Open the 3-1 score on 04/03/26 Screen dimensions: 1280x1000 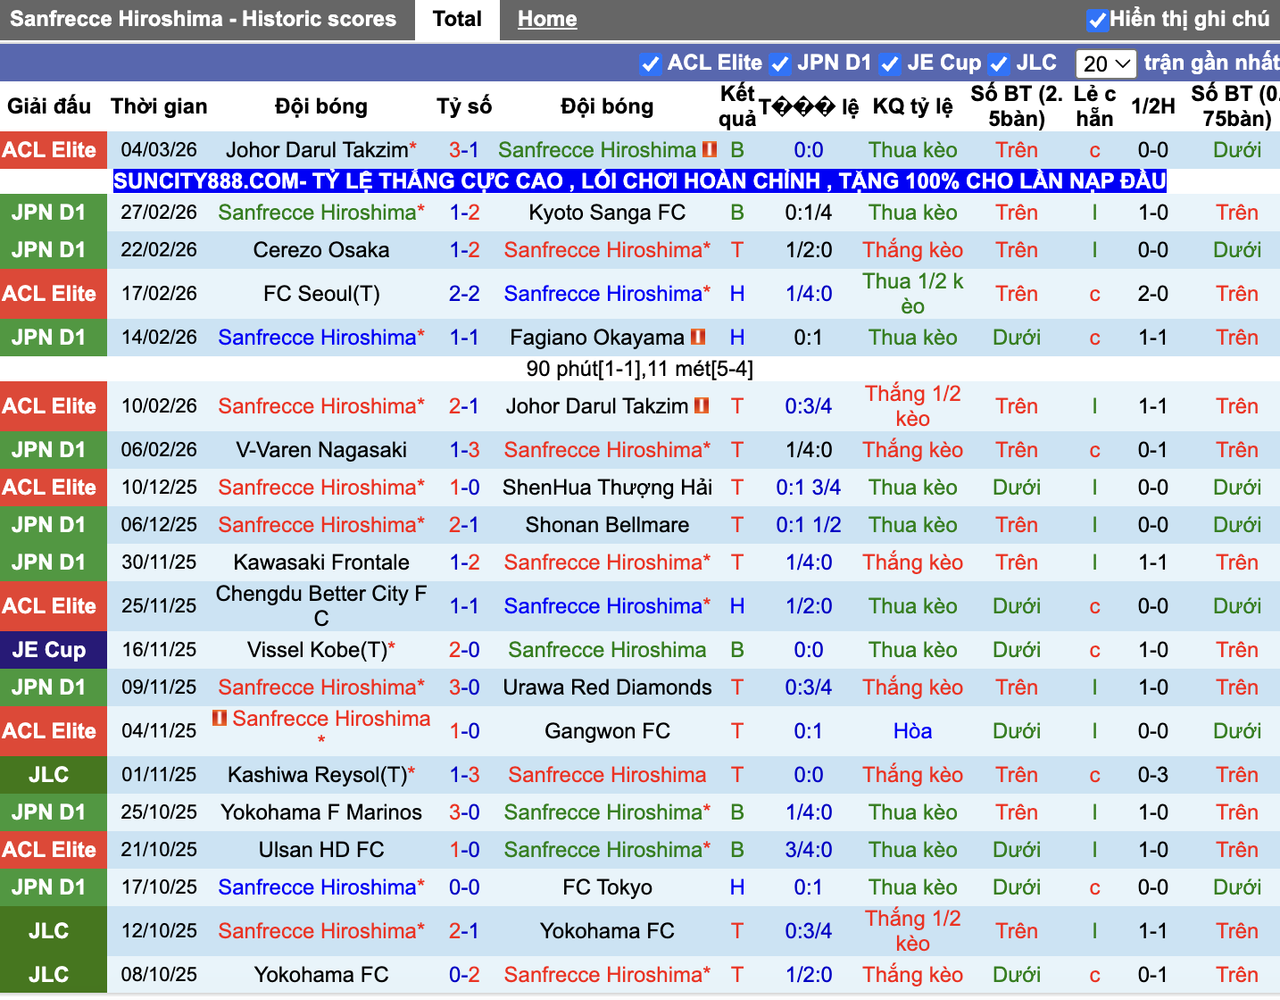click(464, 150)
